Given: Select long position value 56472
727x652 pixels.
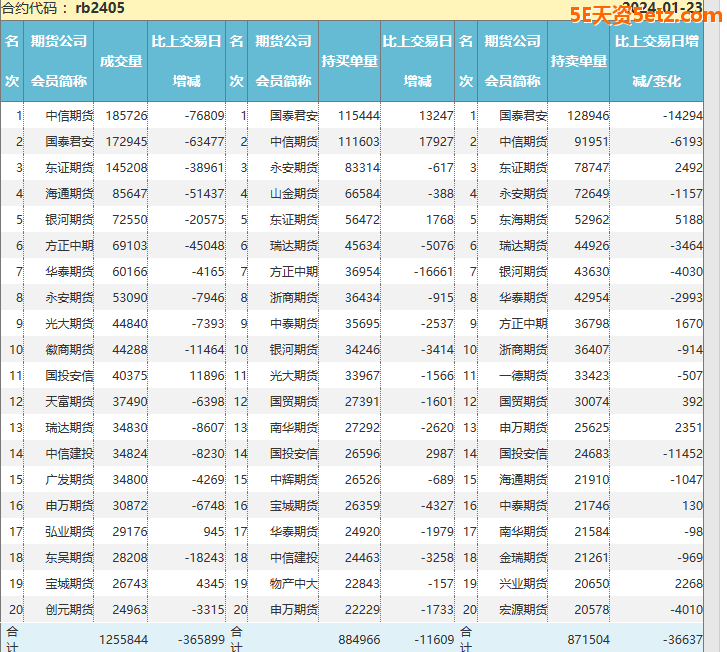Looking at the screenshot, I should [363, 219].
